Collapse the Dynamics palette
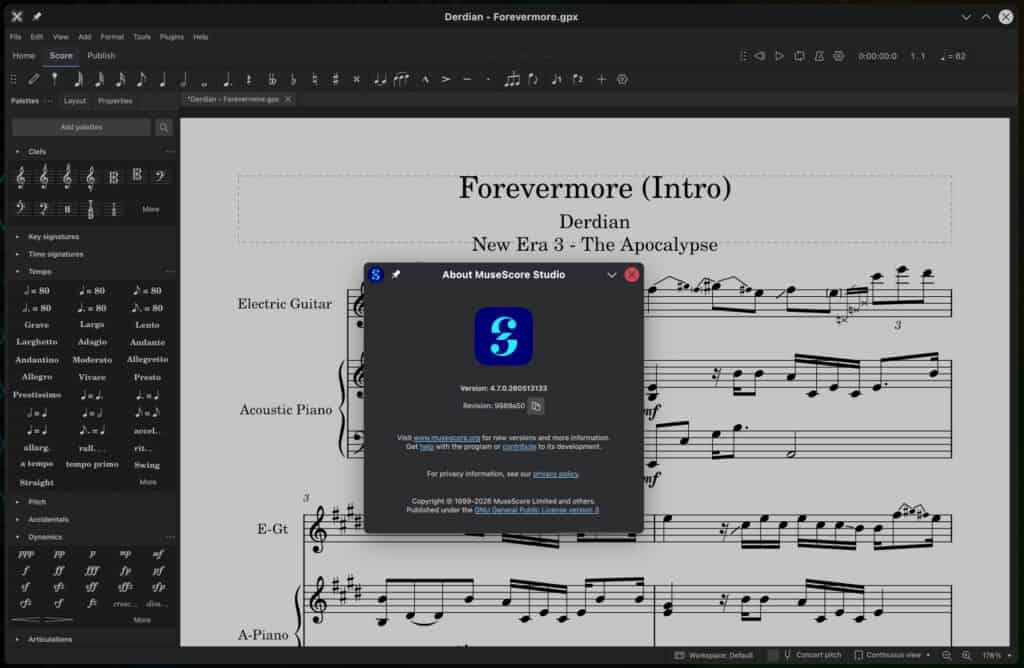This screenshot has height=668, width=1024. click(x=18, y=537)
